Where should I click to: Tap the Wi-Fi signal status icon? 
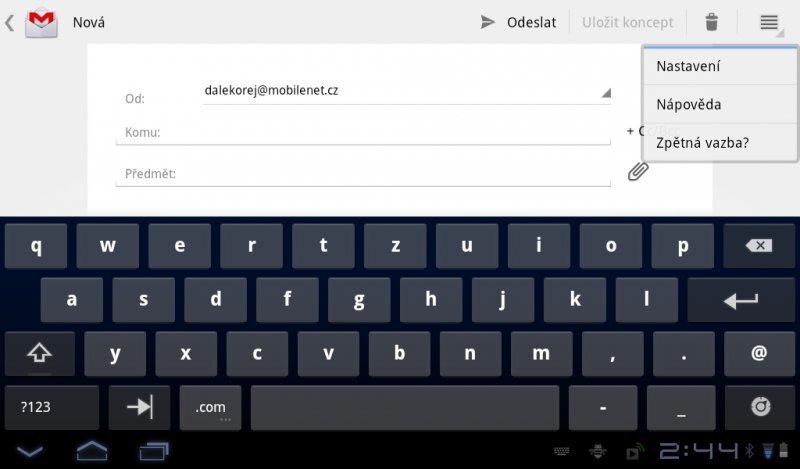[767, 451]
